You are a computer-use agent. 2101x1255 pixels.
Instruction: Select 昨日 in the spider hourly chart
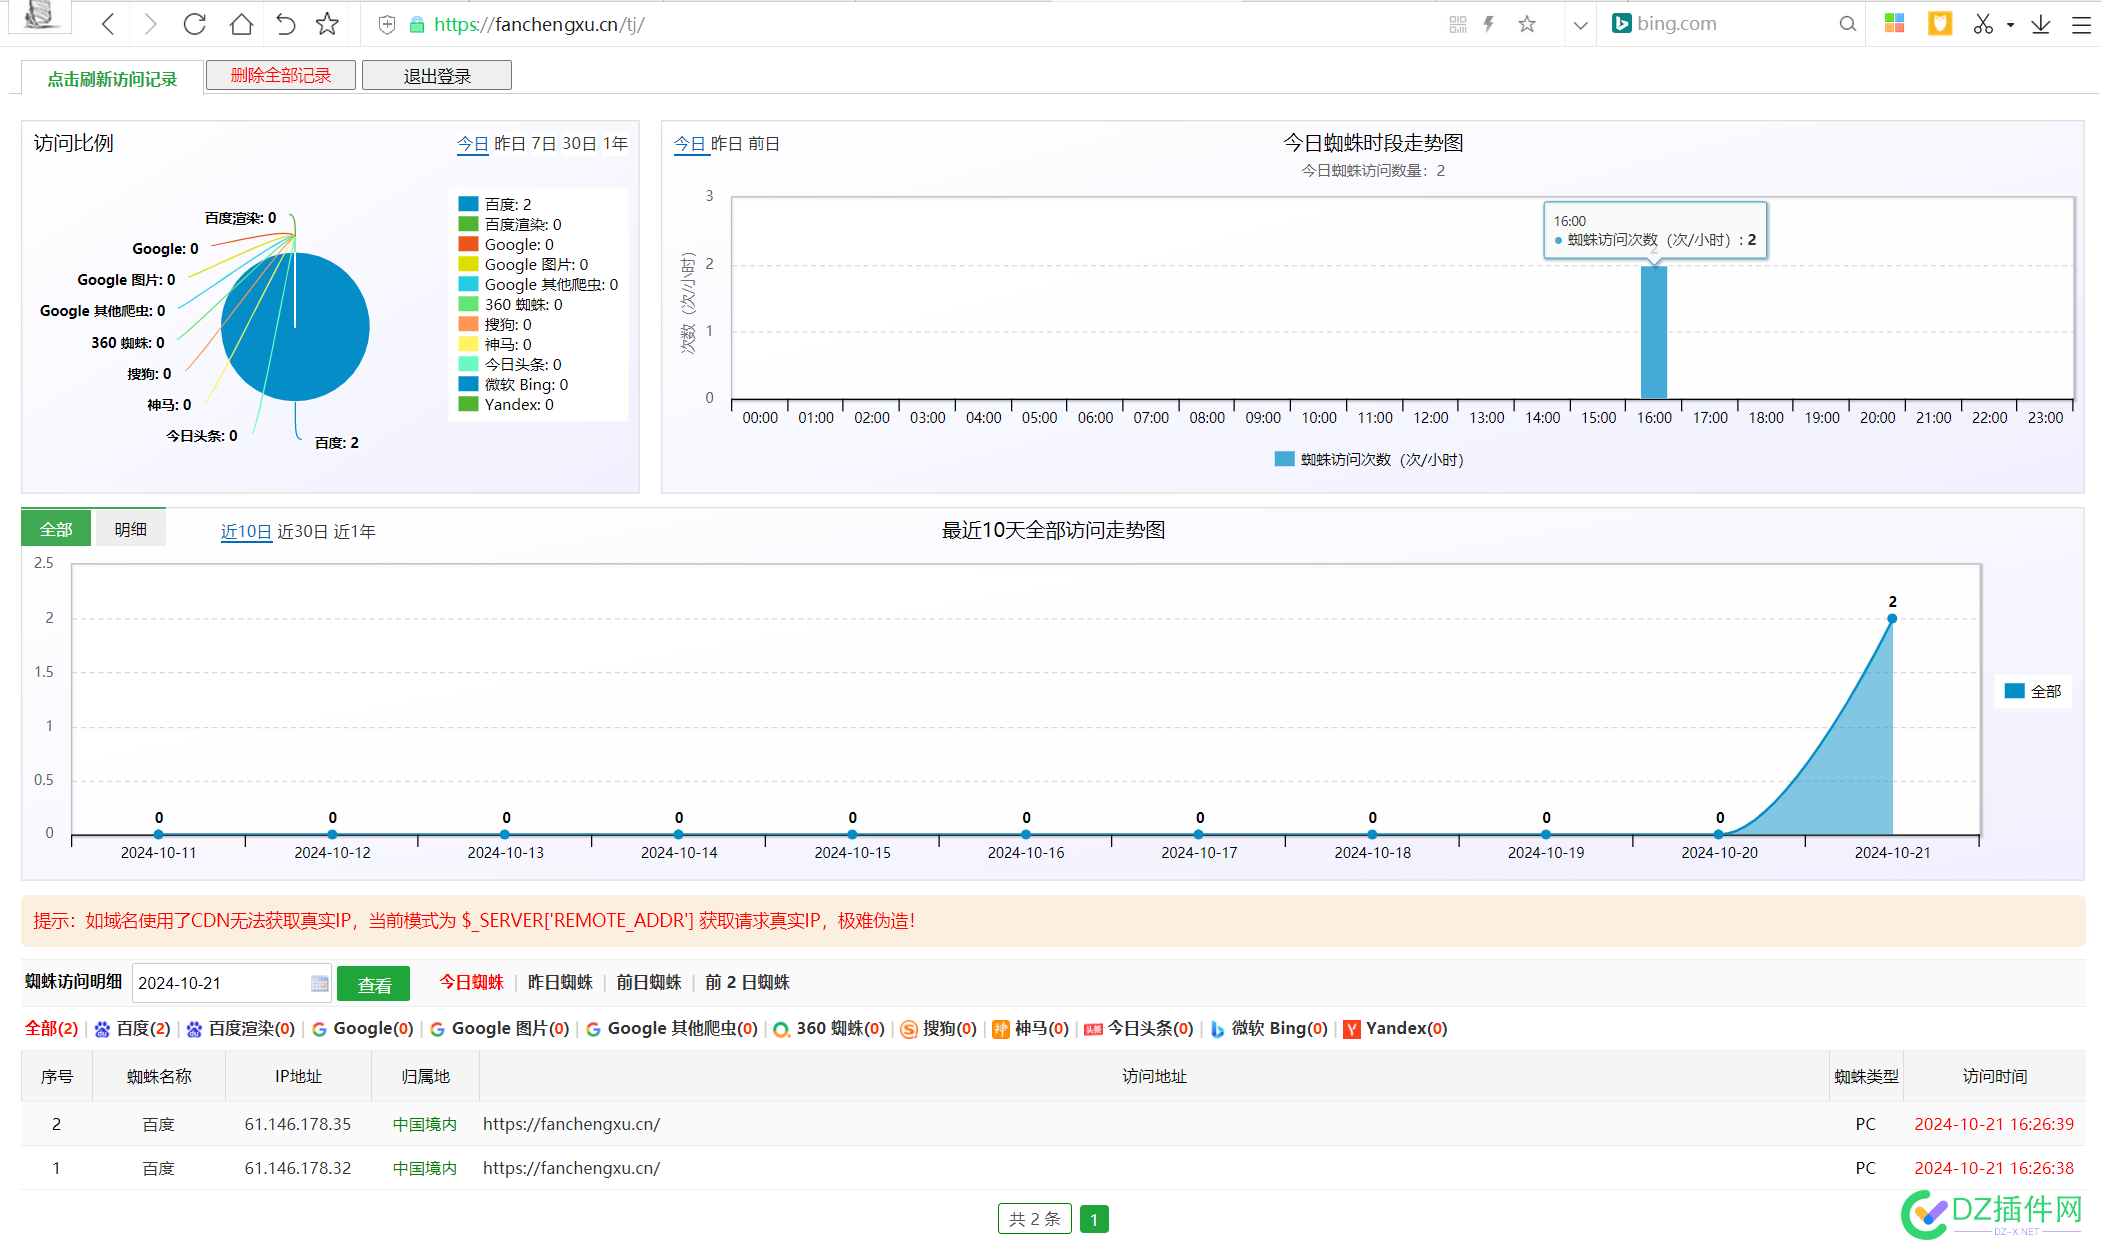[x=727, y=144]
